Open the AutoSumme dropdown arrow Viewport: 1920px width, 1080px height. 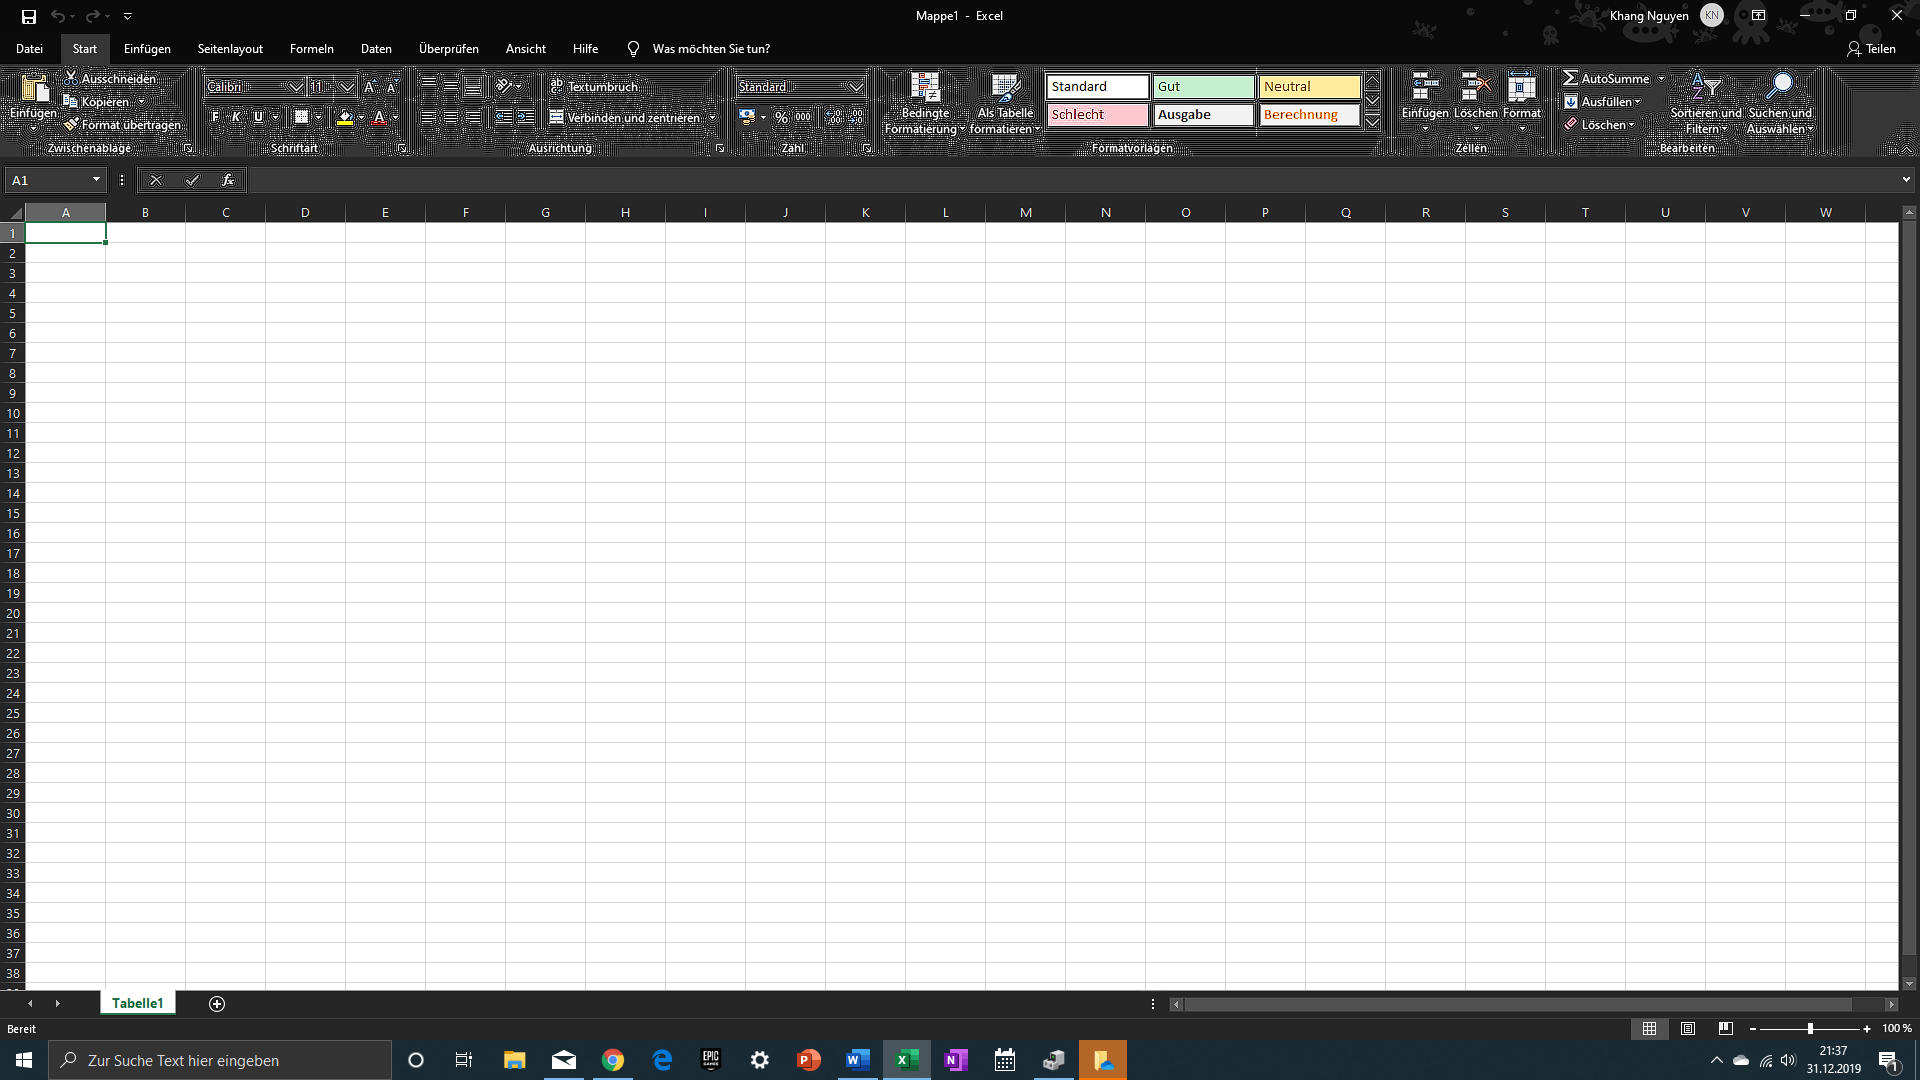(1661, 78)
